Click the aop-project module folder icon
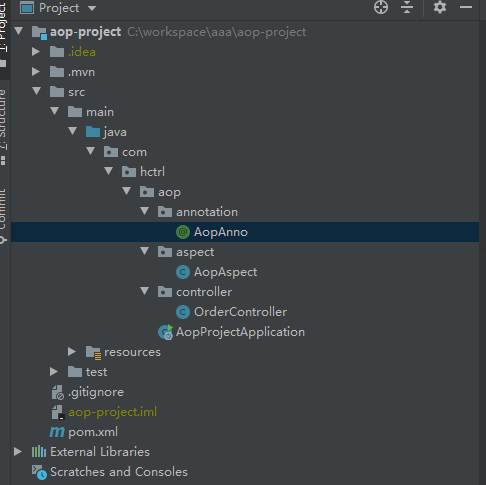The width and height of the screenshot is (486, 485). pos(39,33)
